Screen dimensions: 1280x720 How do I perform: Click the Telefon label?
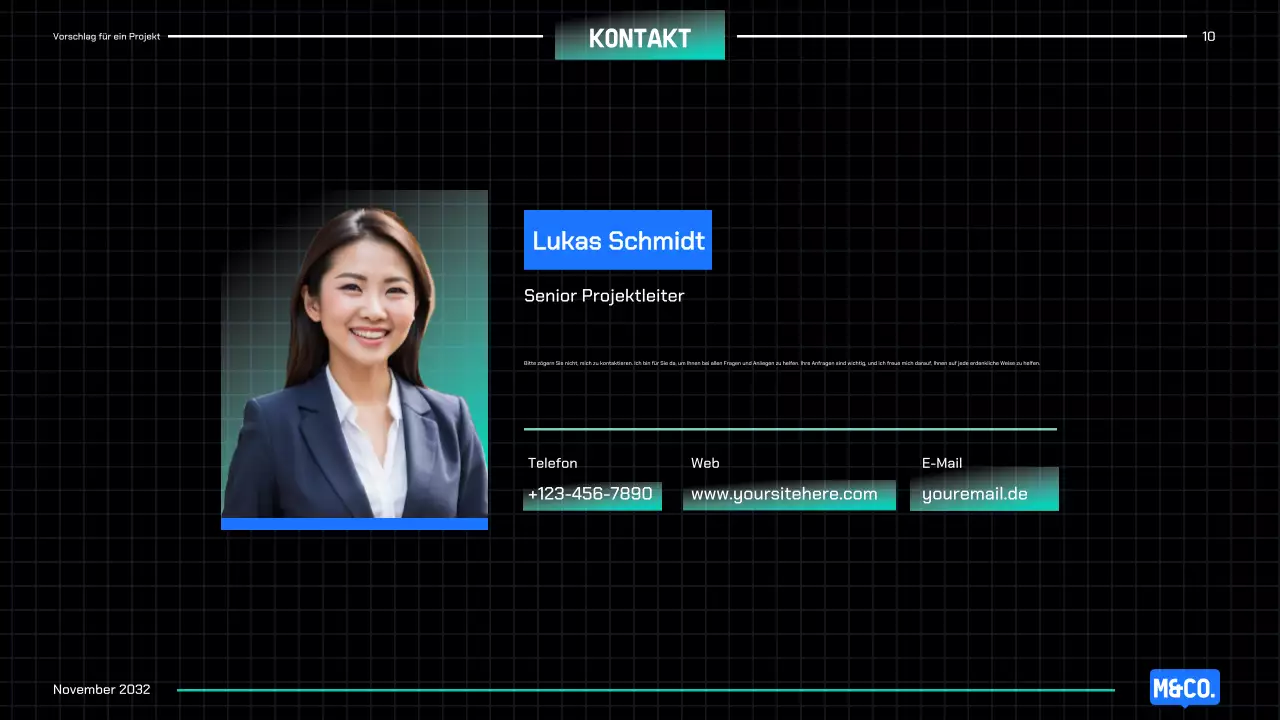pyautogui.click(x=552, y=463)
